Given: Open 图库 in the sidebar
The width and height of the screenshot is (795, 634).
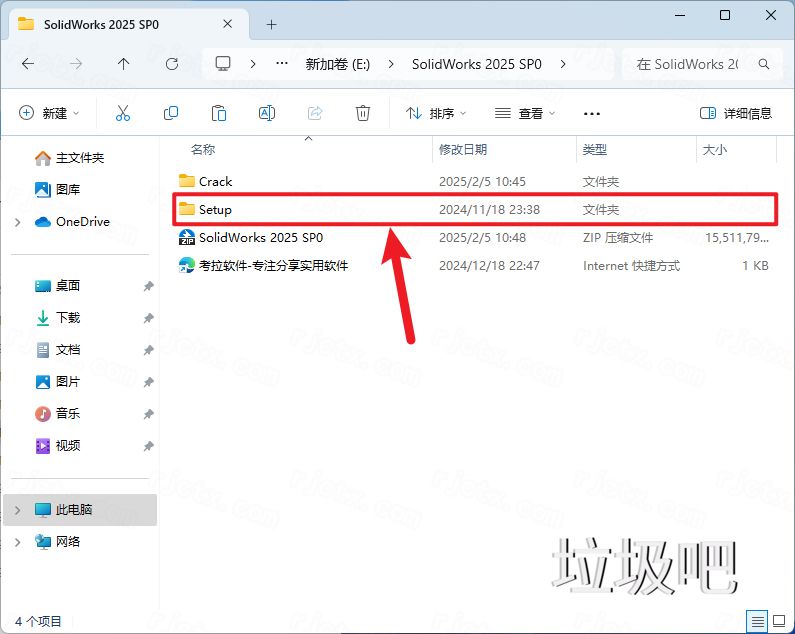Looking at the screenshot, I should (57, 190).
